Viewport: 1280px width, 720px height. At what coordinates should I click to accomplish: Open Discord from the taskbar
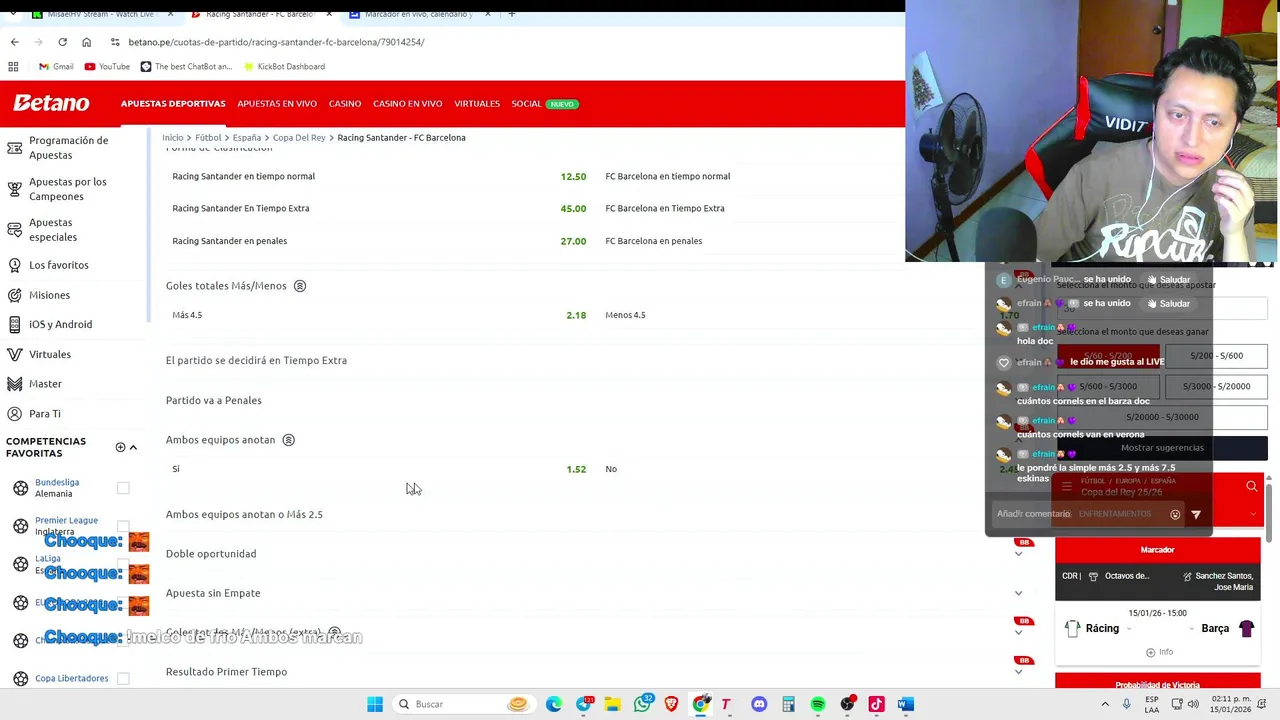click(759, 704)
